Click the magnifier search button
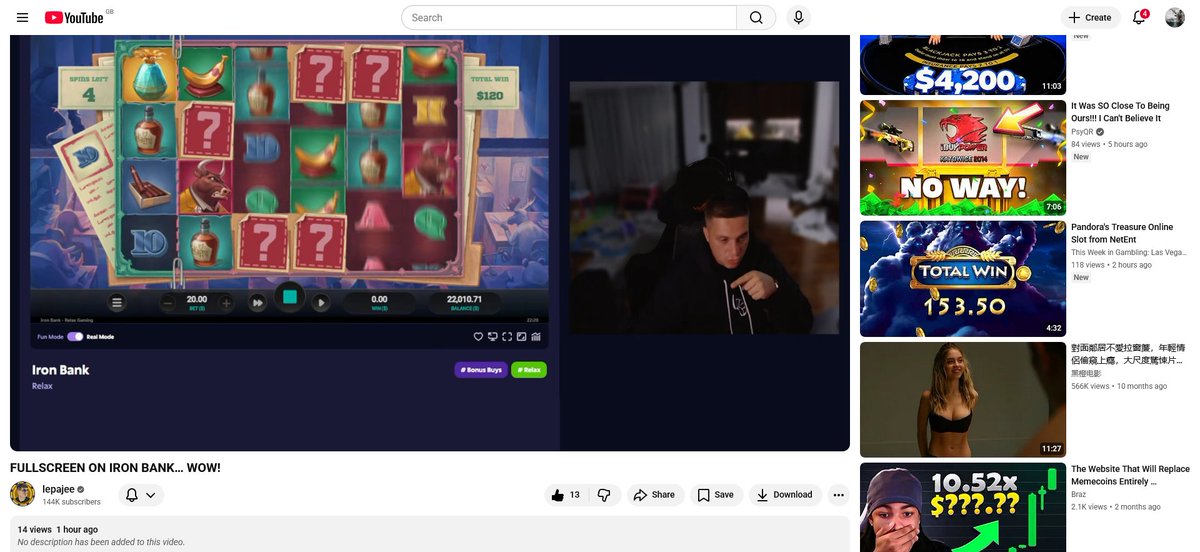Image resolution: width=1200 pixels, height=552 pixels. coord(756,17)
